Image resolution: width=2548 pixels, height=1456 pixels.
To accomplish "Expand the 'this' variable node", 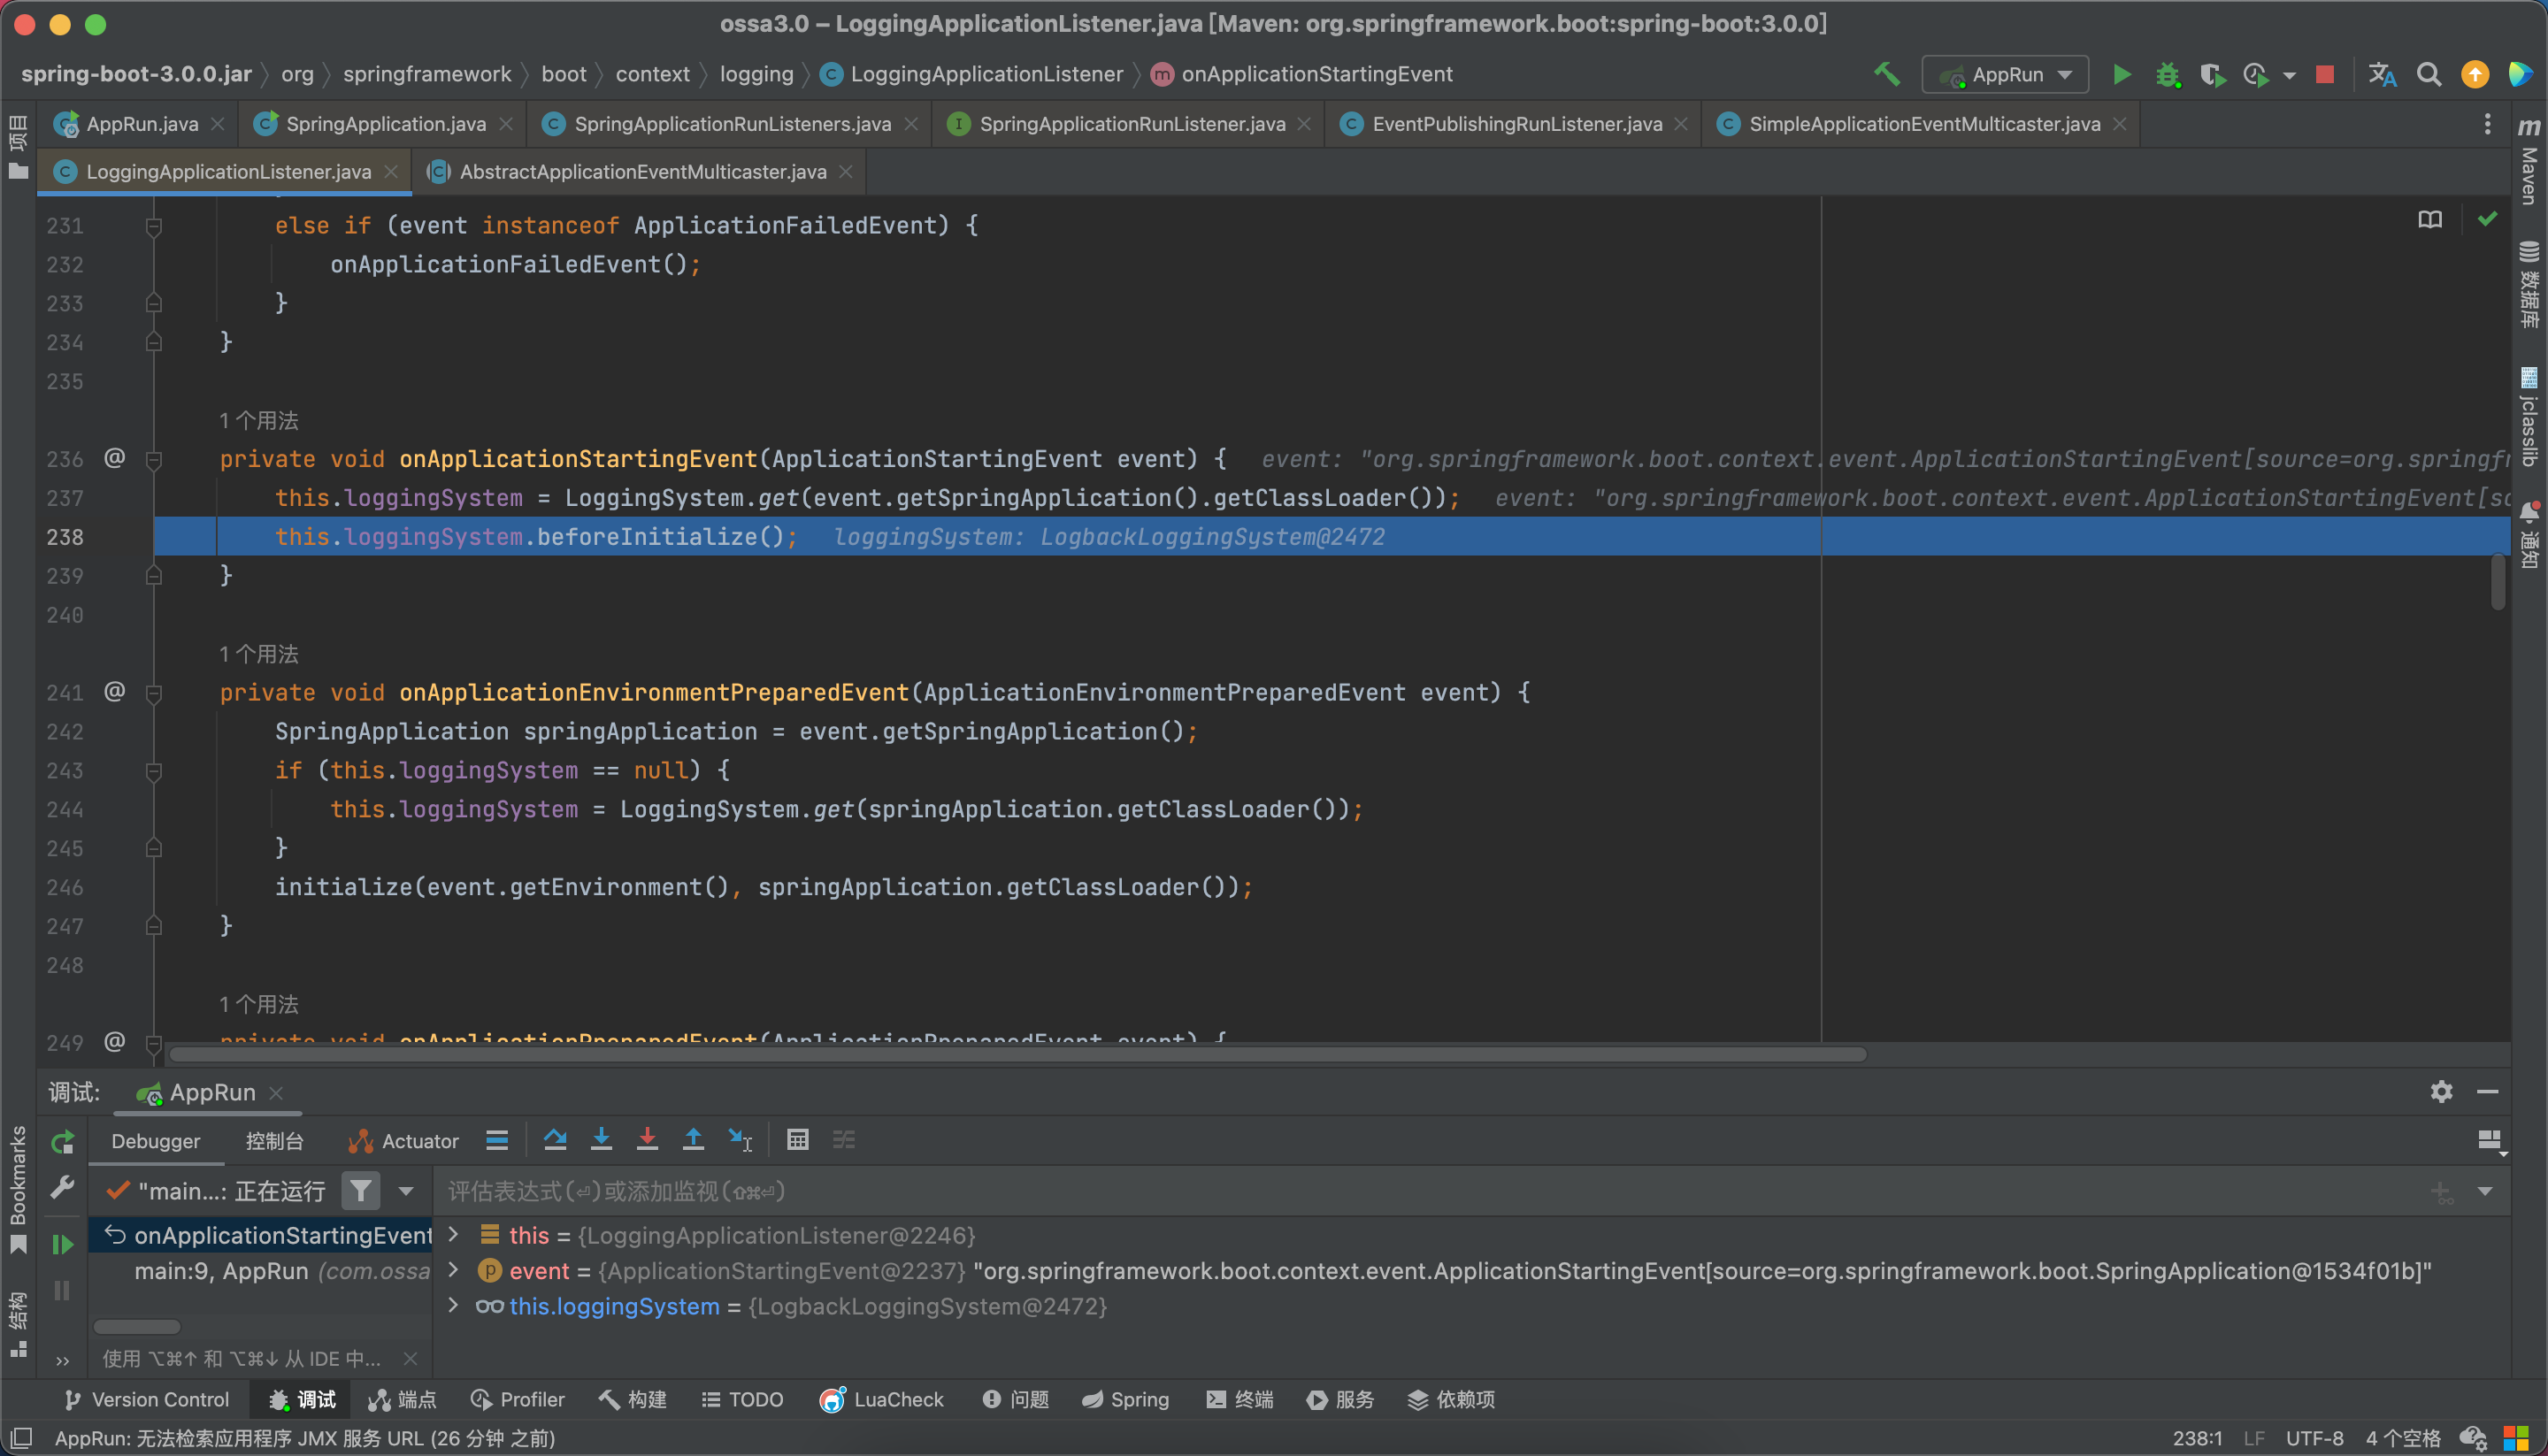I will coord(454,1235).
